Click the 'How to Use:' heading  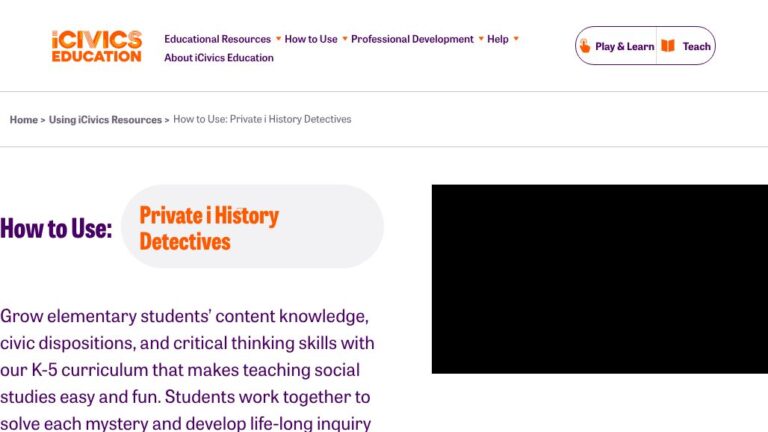coord(56,228)
